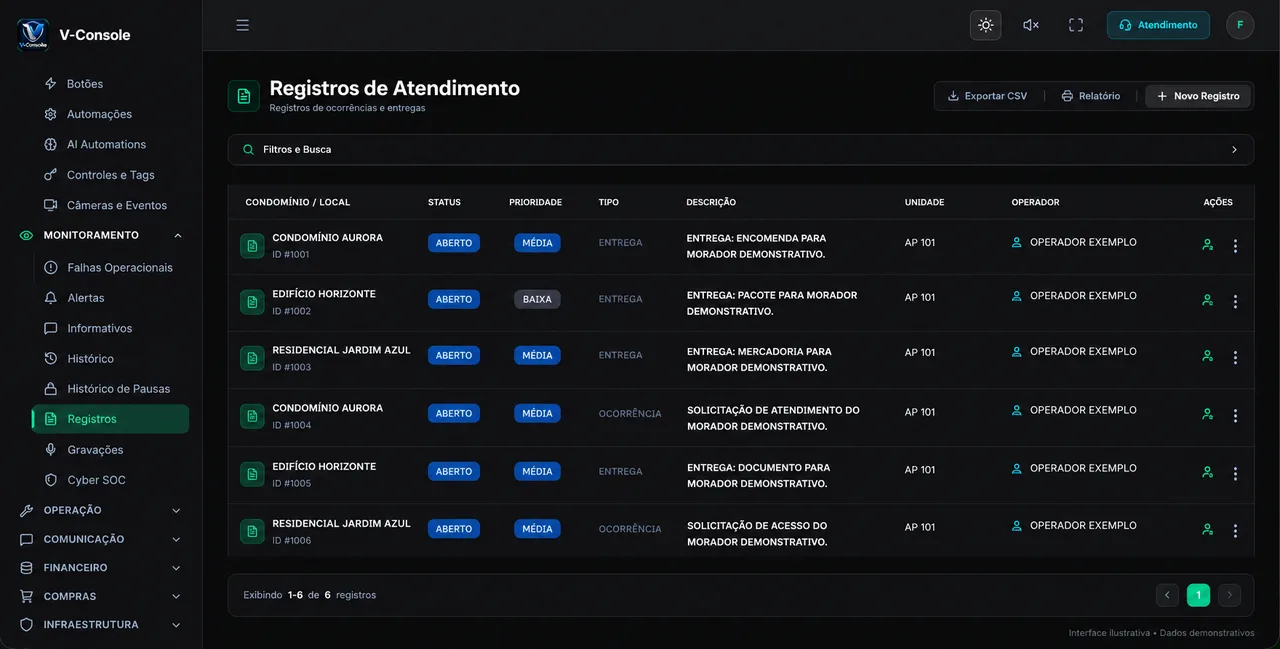Sort by the Condomínio / Local column header

point(298,202)
